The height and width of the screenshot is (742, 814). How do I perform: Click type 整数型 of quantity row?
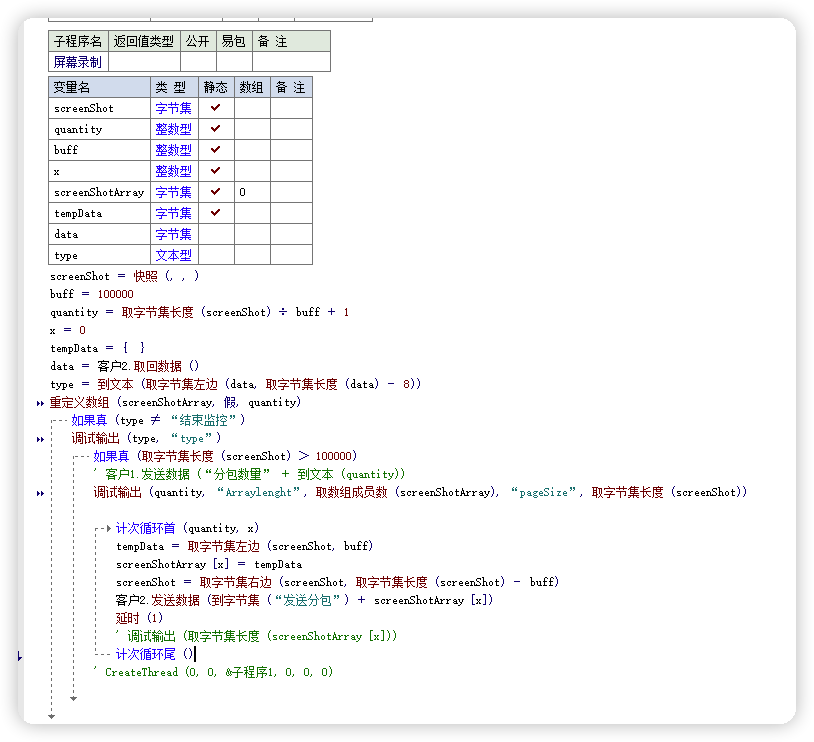(x=173, y=129)
